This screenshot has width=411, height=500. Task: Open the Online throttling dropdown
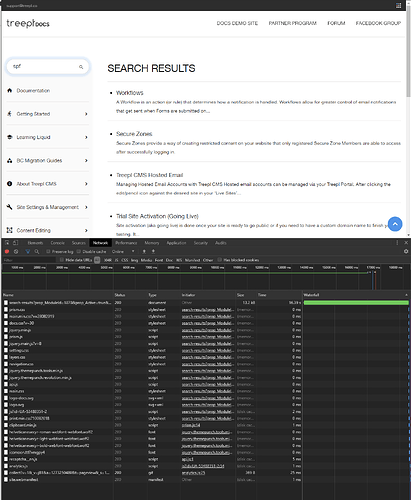tap(123, 251)
